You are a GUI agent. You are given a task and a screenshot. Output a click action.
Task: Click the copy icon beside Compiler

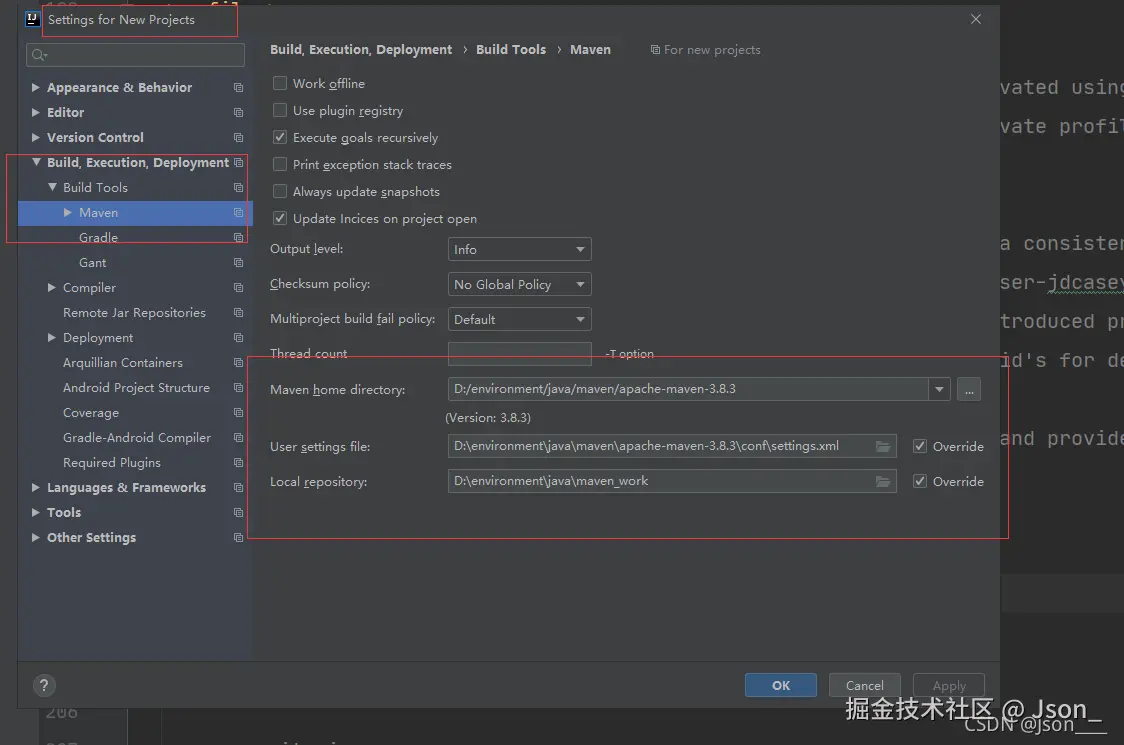point(239,288)
